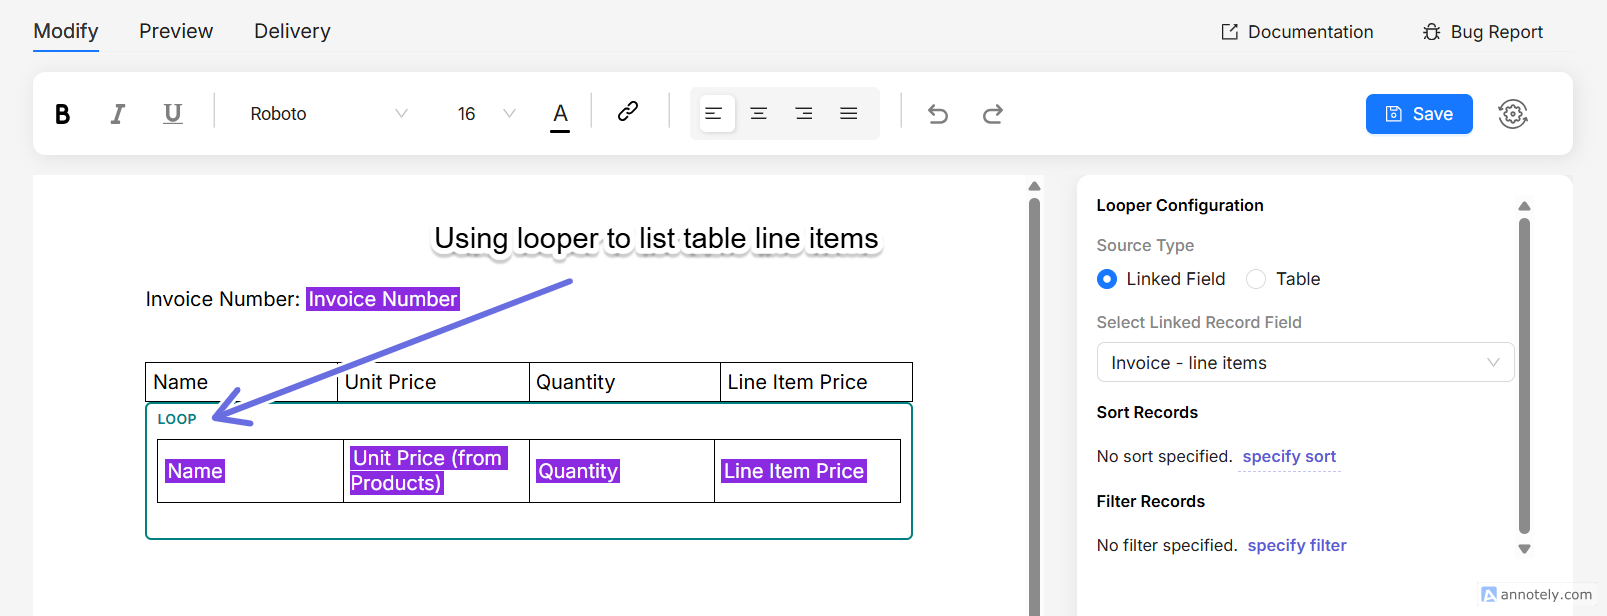Click the Unit Price header cell

(433, 382)
